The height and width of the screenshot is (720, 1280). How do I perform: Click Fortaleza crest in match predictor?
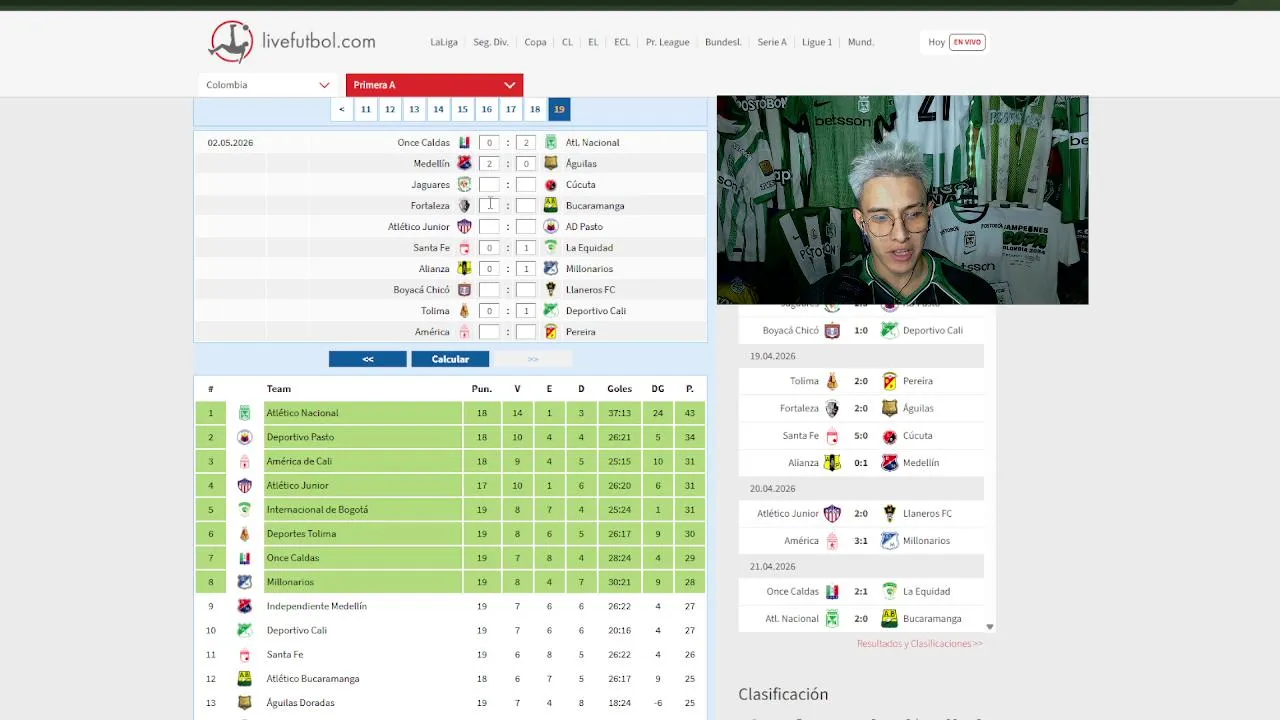pyautogui.click(x=464, y=206)
